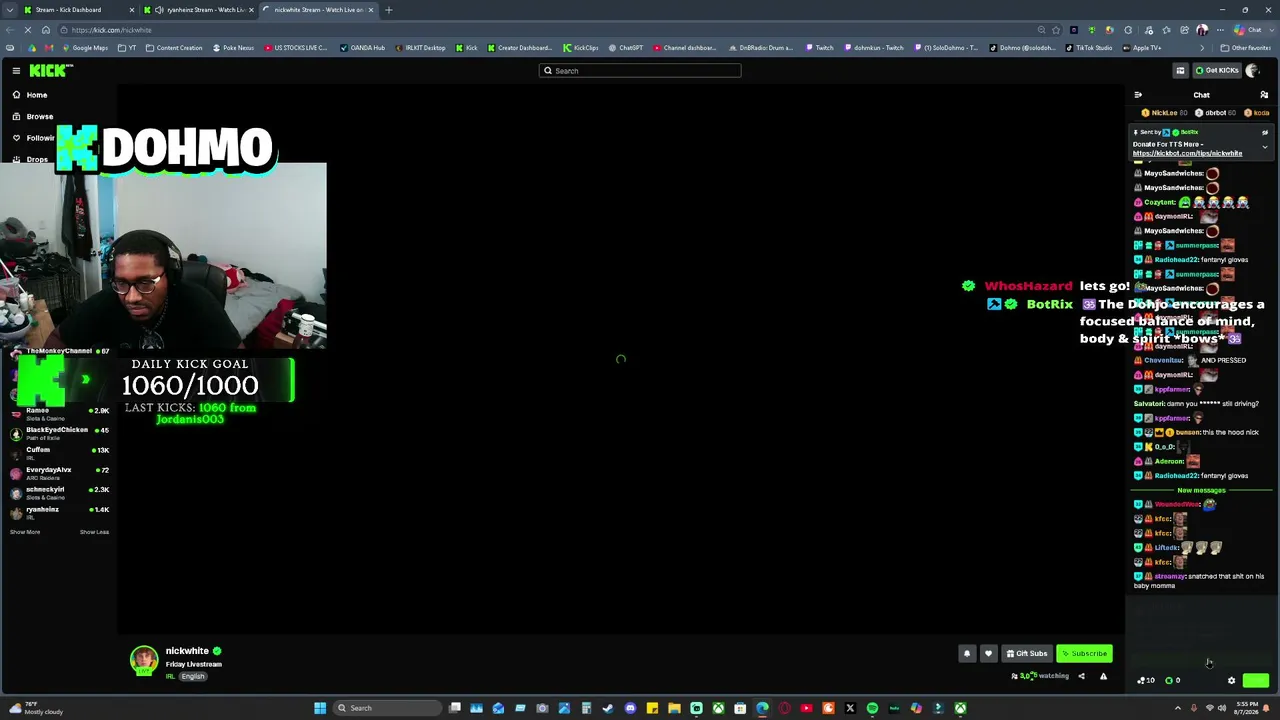Open TikTok Studio bookmark
Viewport: 1280px width, 720px height.
click(1089, 48)
